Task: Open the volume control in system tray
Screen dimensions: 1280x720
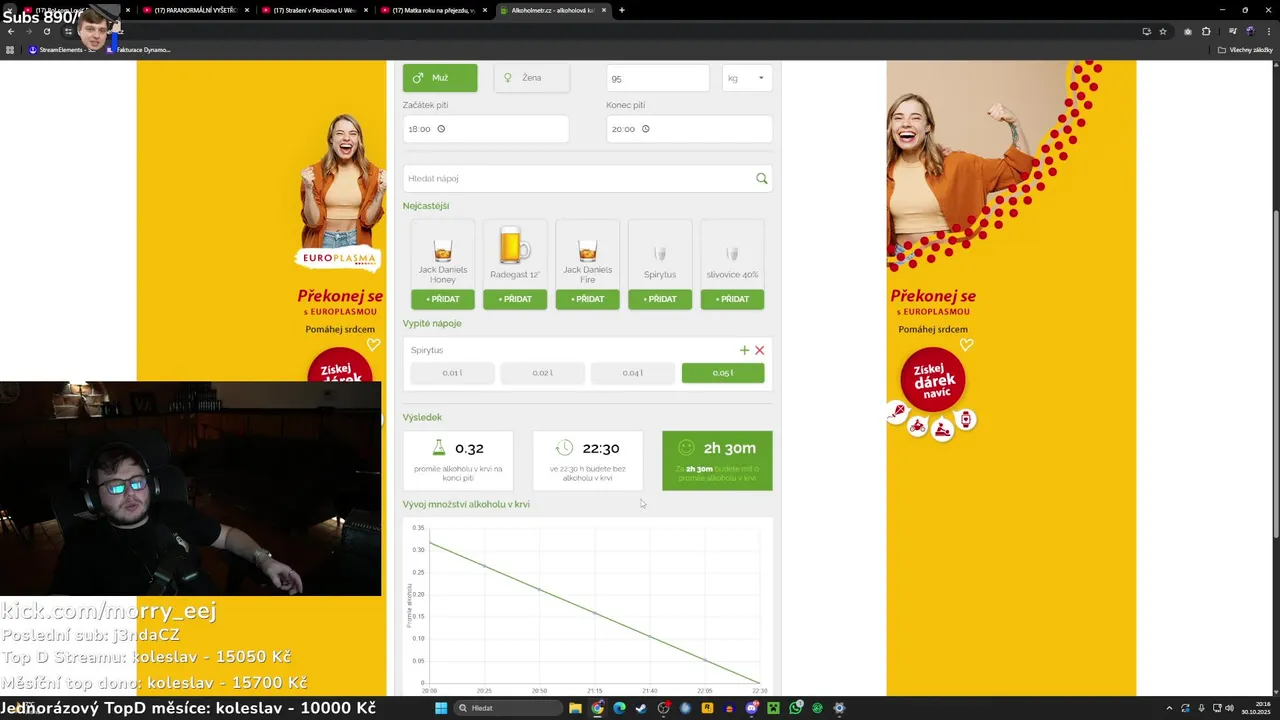Action: pos(1229,708)
